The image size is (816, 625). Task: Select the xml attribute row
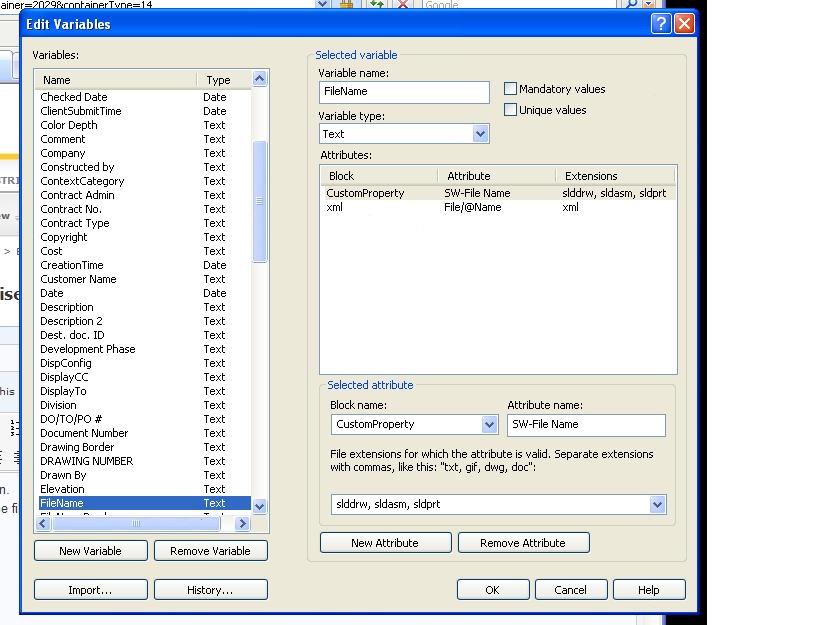point(498,207)
